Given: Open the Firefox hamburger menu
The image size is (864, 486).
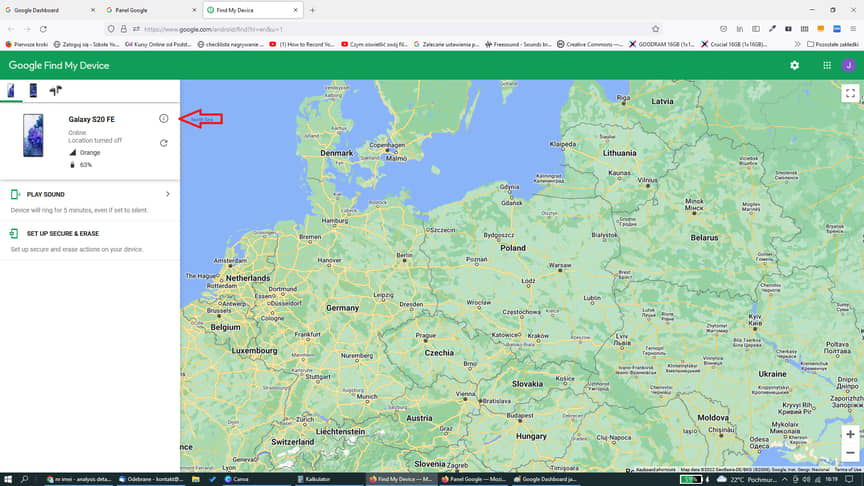Looking at the screenshot, I should tap(853, 29).
